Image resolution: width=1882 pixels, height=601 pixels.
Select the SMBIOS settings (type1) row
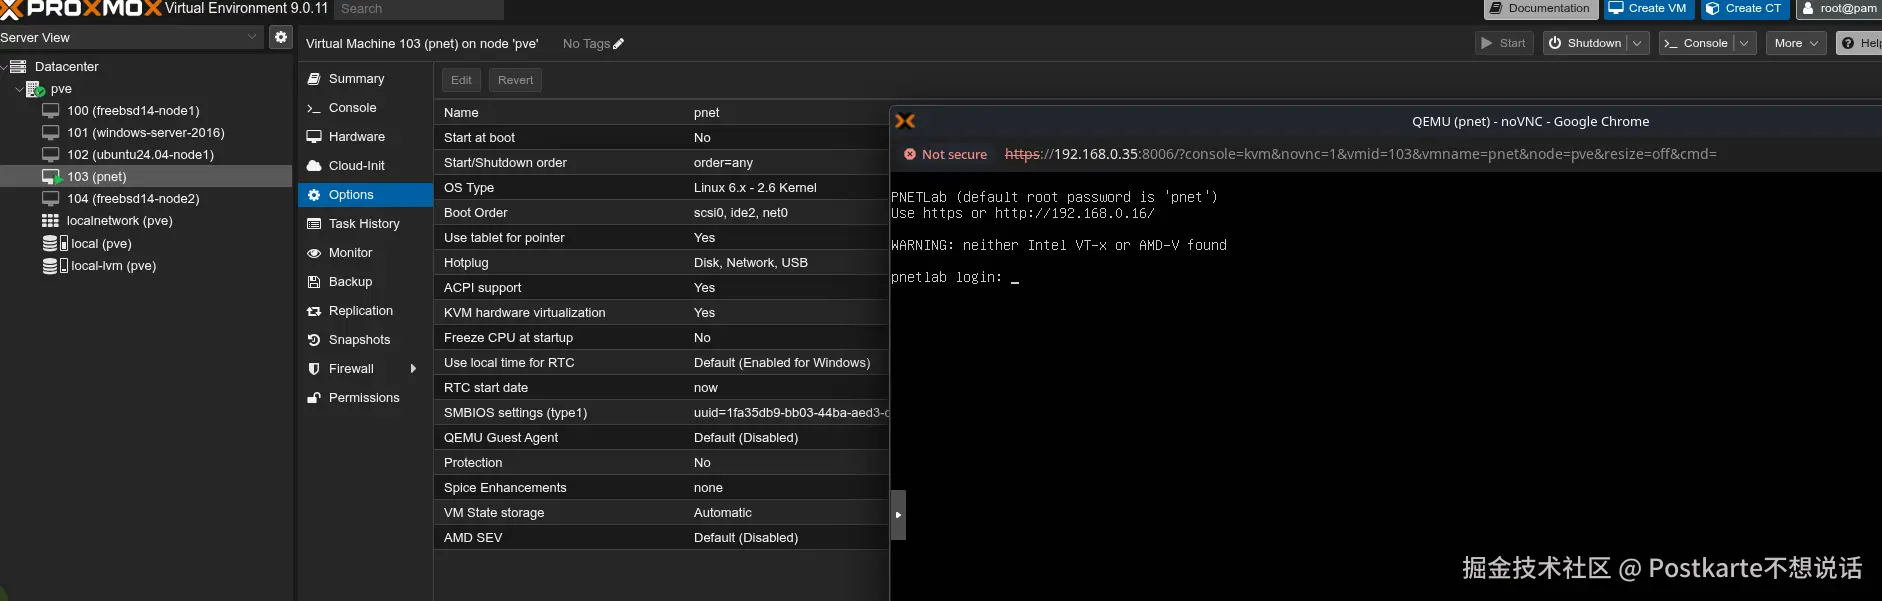661,413
